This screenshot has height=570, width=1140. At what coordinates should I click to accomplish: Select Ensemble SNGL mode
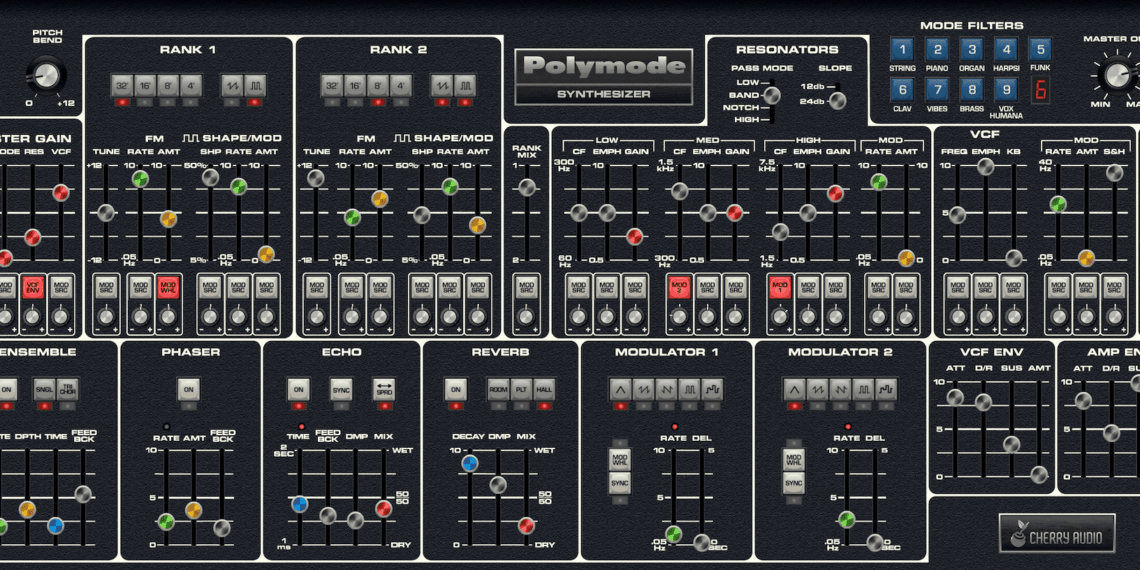coord(44,389)
